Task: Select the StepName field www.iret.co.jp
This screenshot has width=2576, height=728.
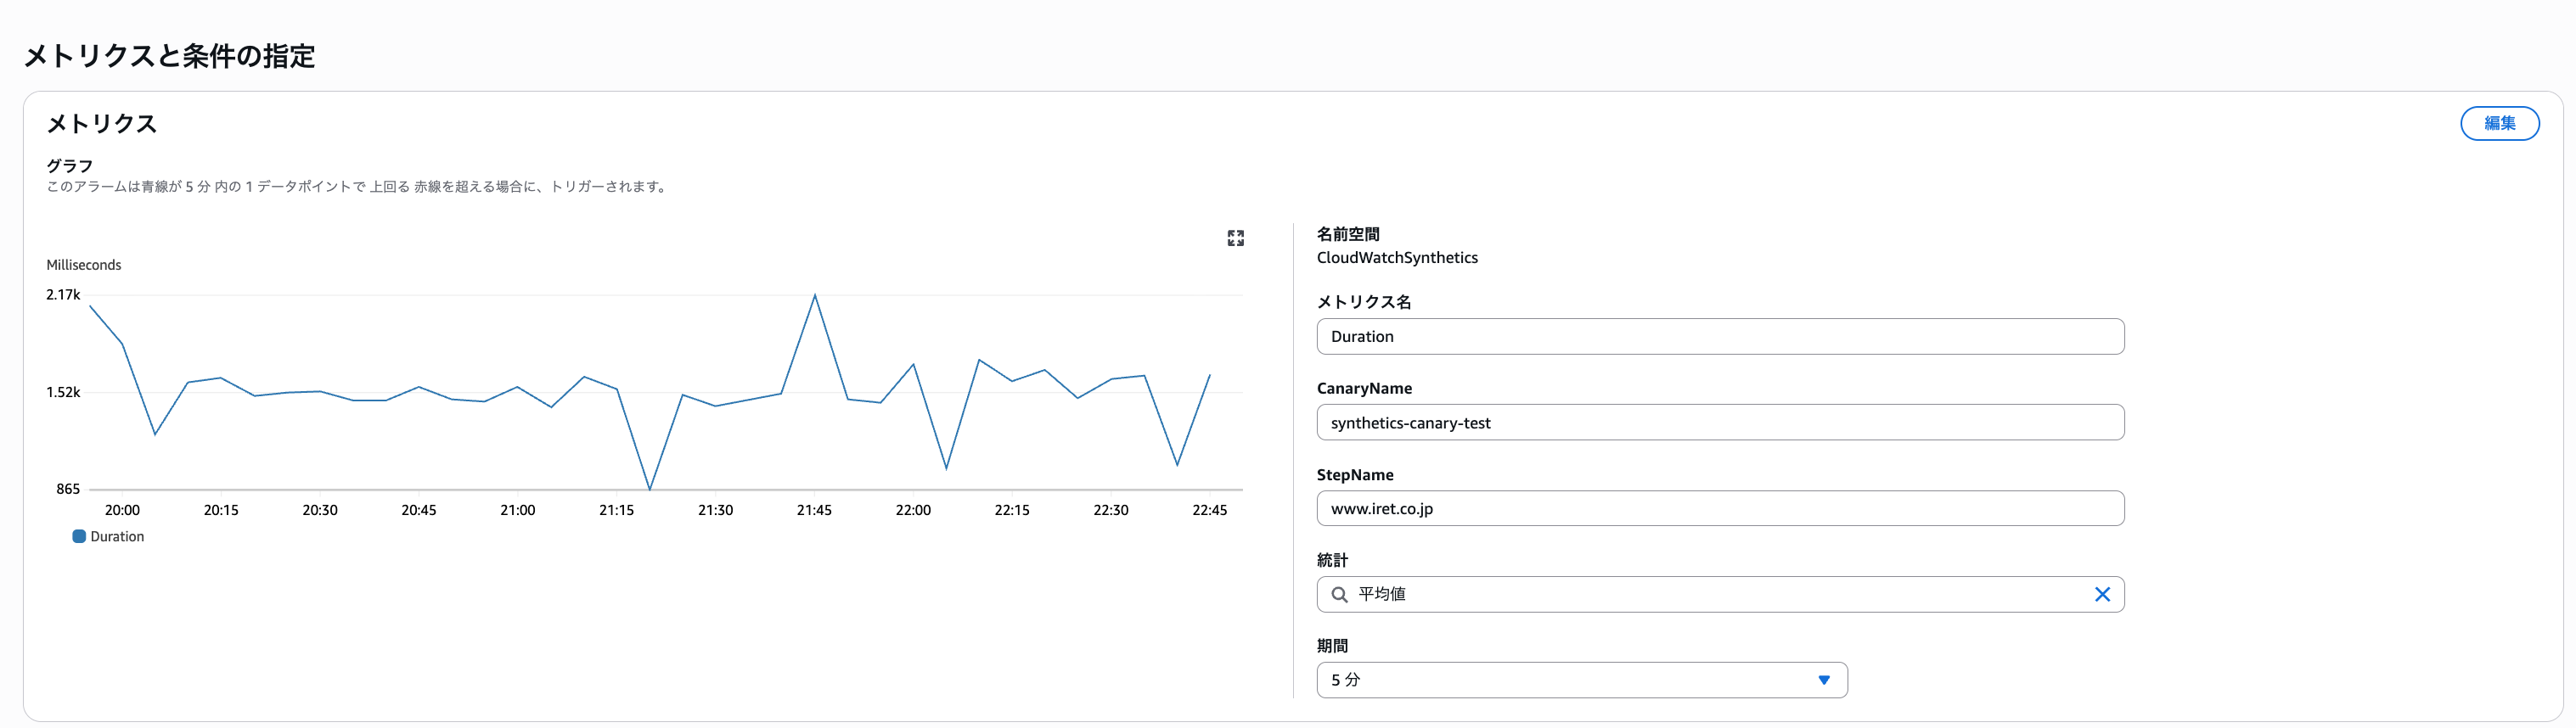Action: (x=1719, y=509)
